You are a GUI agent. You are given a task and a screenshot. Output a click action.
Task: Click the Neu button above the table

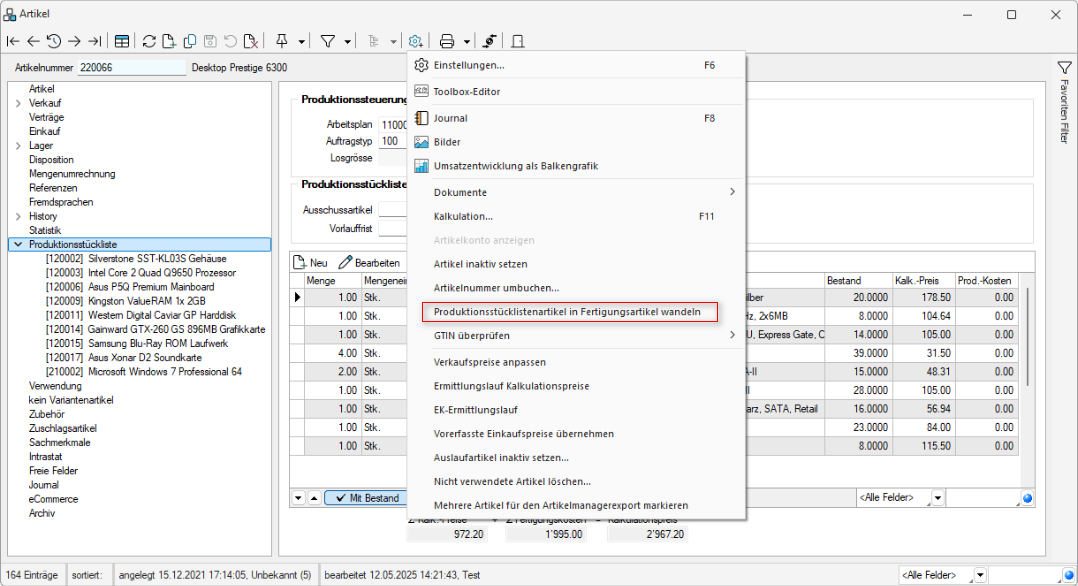(x=311, y=262)
